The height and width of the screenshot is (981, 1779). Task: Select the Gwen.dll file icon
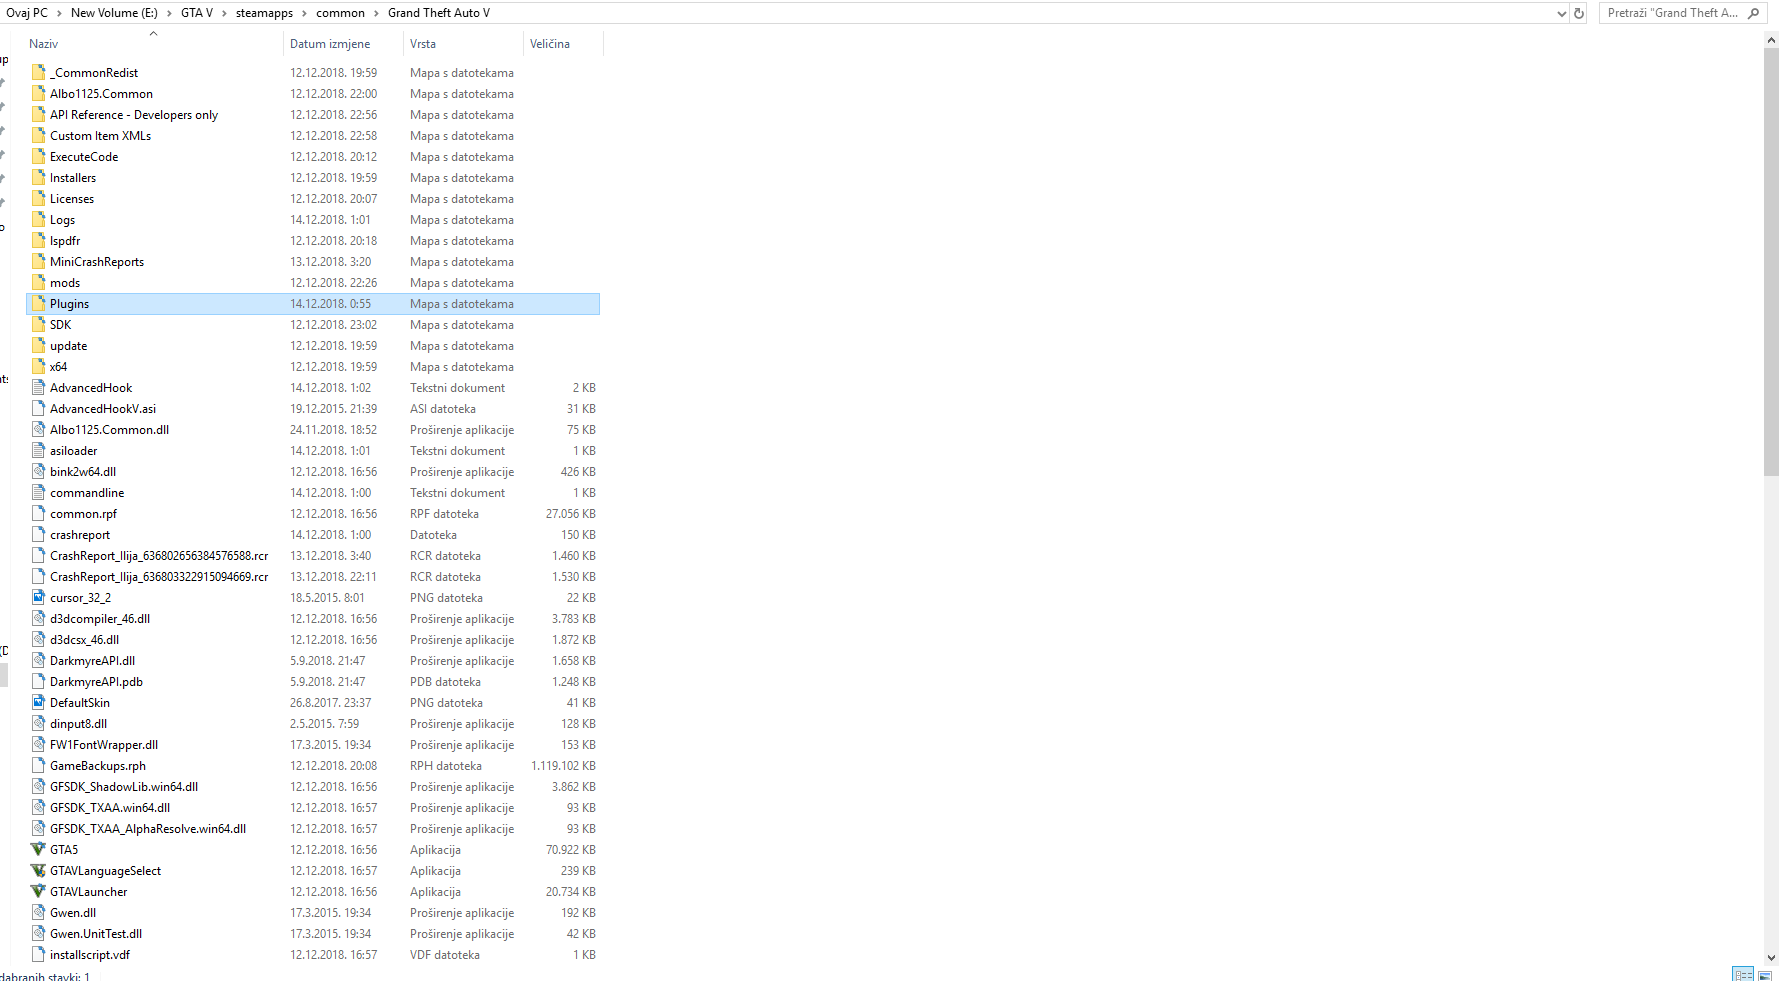[x=39, y=912]
